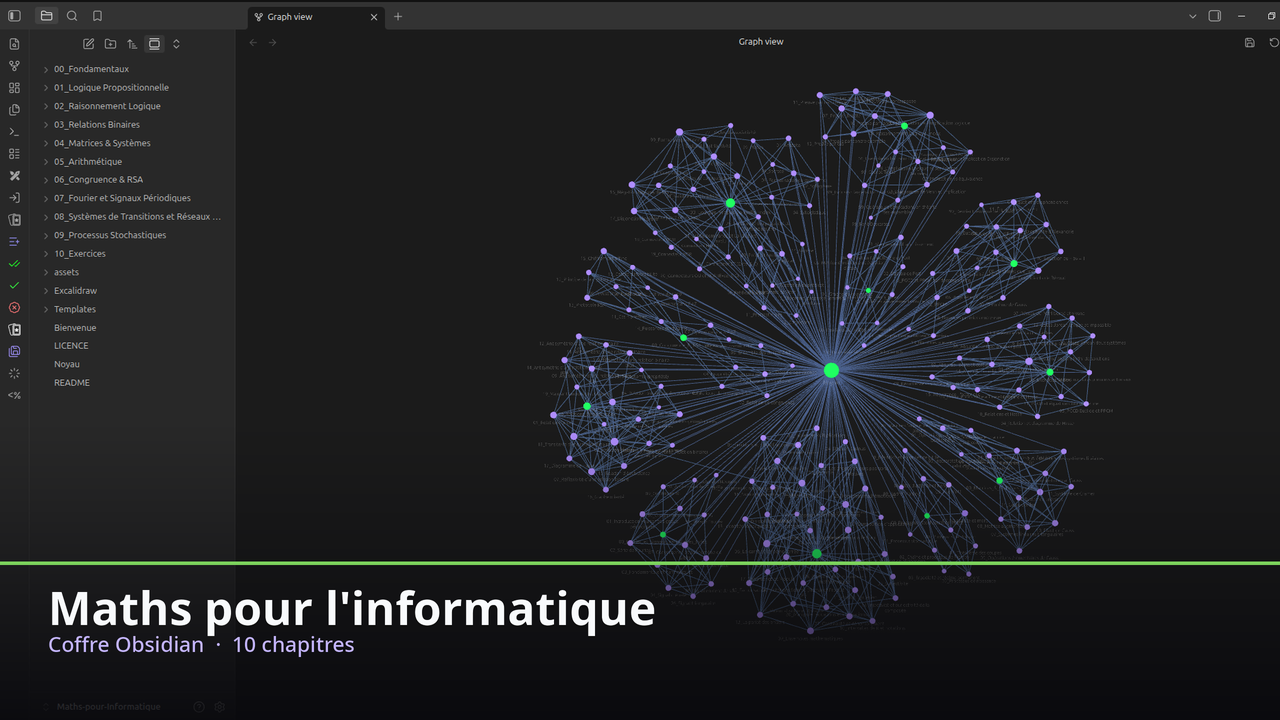Open the Bookmarks tab in sidebar
Image resolution: width=1280 pixels, height=720 pixels.
pyautogui.click(x=97, y=16)
